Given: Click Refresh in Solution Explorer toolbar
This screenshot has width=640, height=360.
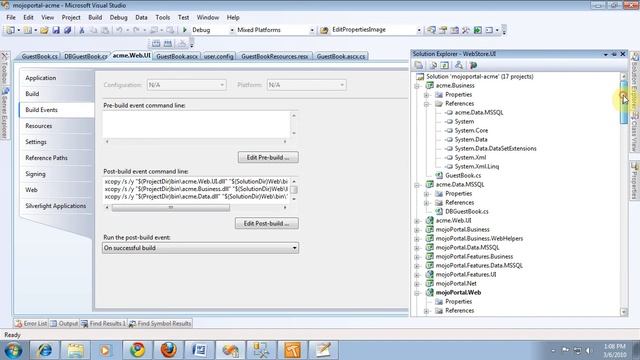Looking at the screenshot, I should click(444, 65).
